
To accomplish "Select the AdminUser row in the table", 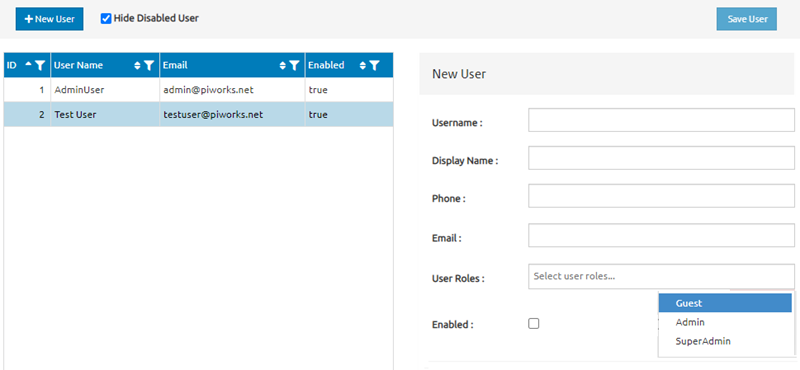I will pos(198,90).
